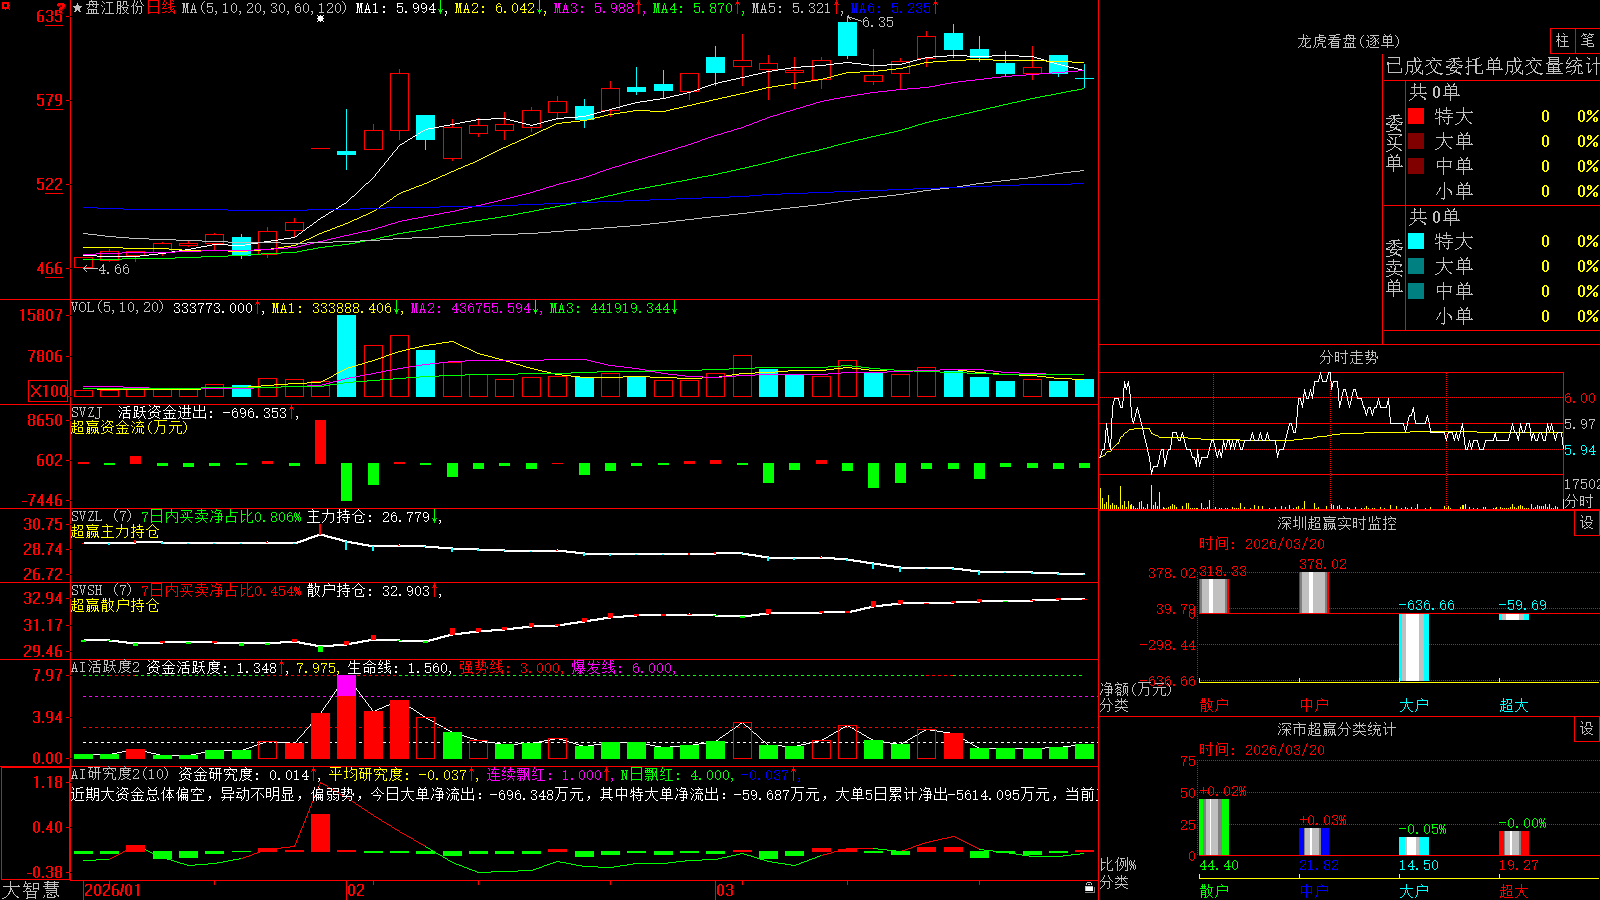Click the magenta-topped peak bar in the AI活跃度2 pane
The height and width of the screenshot is (900, 1600).
(x=347, y=717)
